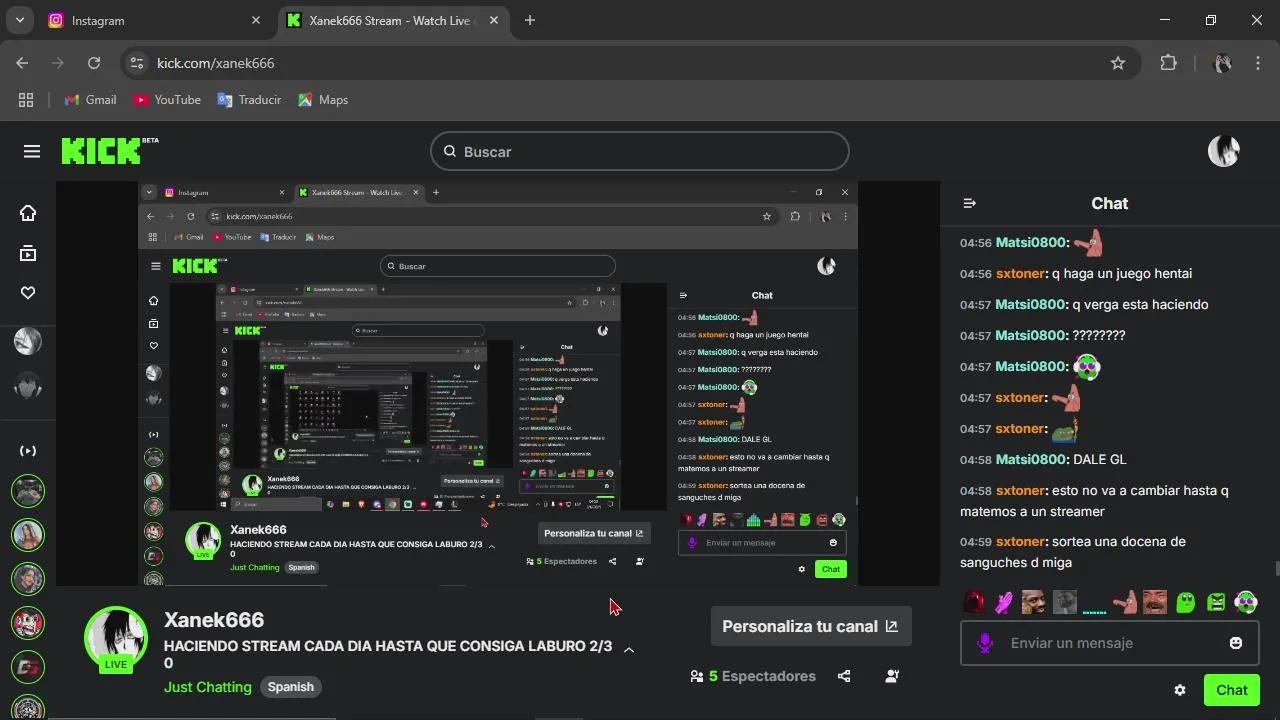
Task: Close the Instagram tab
Action: pos(256,20)
